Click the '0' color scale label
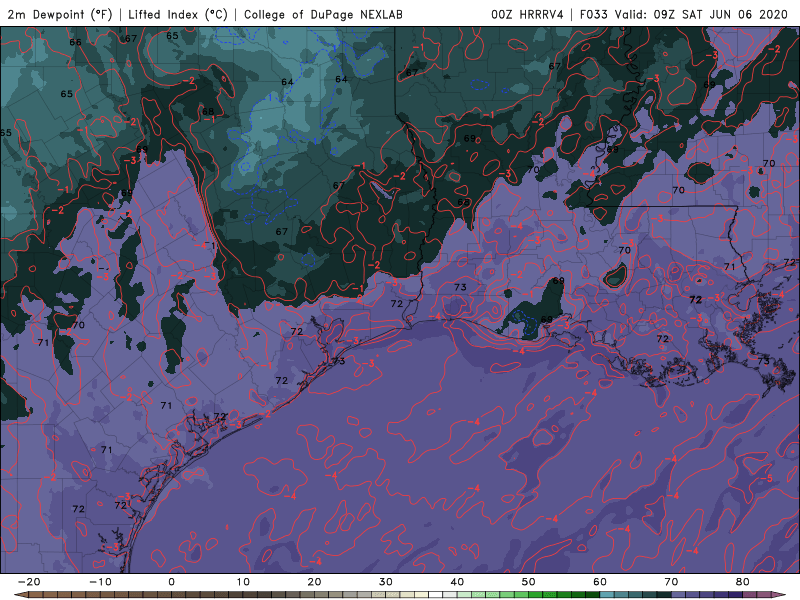 click(x=171, y=582)
